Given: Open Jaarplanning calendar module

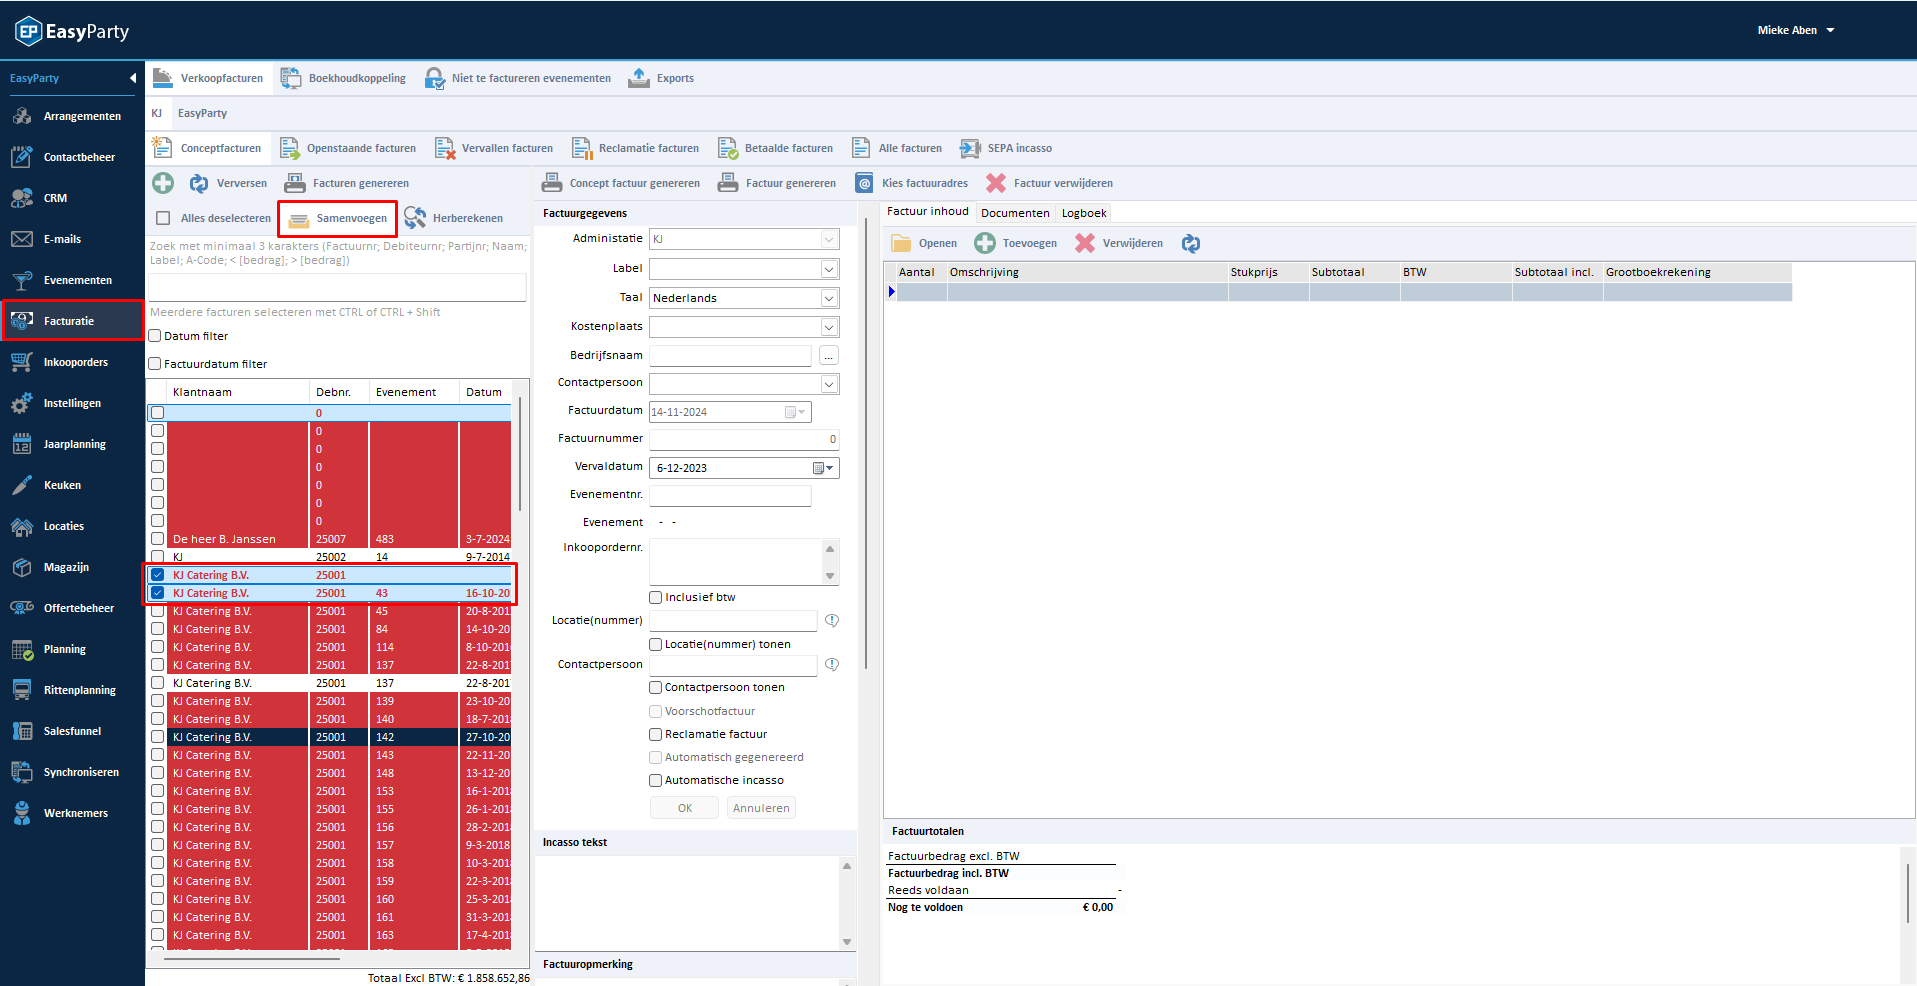Looking at the screenshot, I should [x=59, y=444].
